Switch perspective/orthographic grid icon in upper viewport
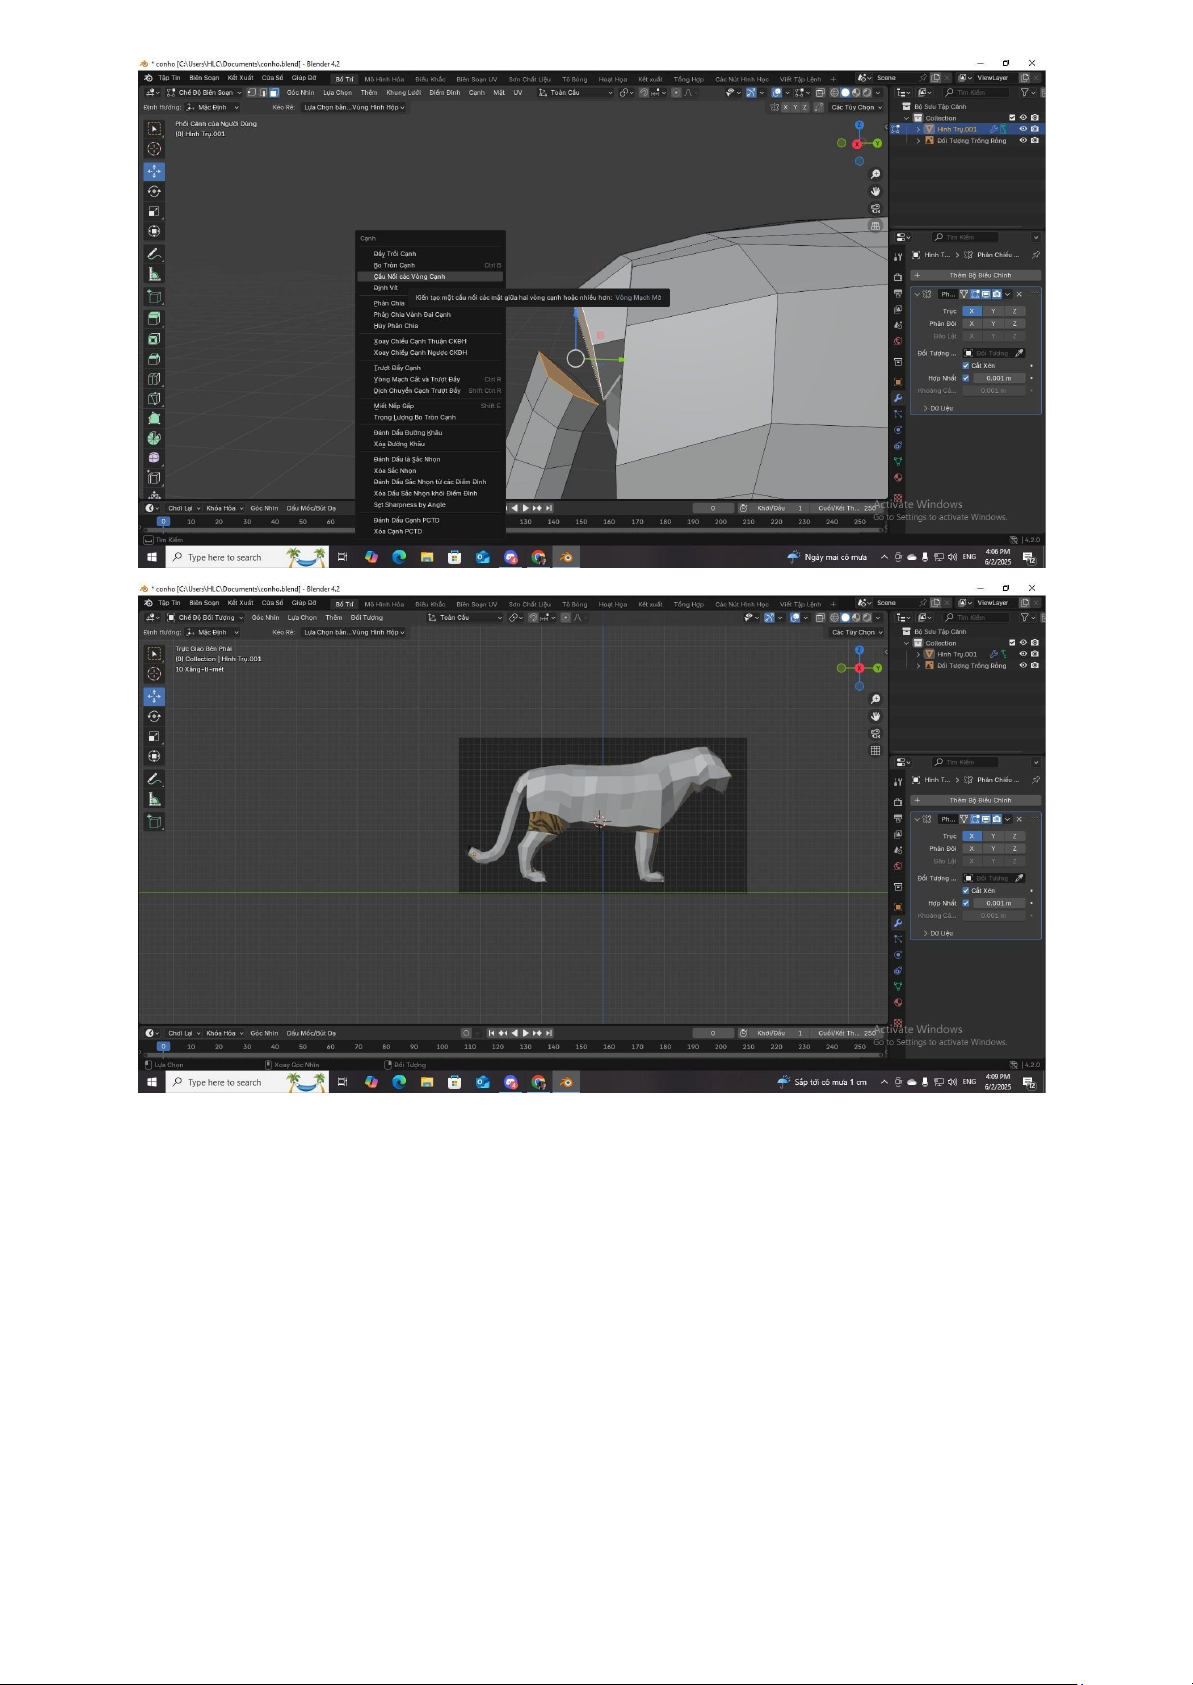Screen dimensions: 1193x1685 click(x=875, y=225)
